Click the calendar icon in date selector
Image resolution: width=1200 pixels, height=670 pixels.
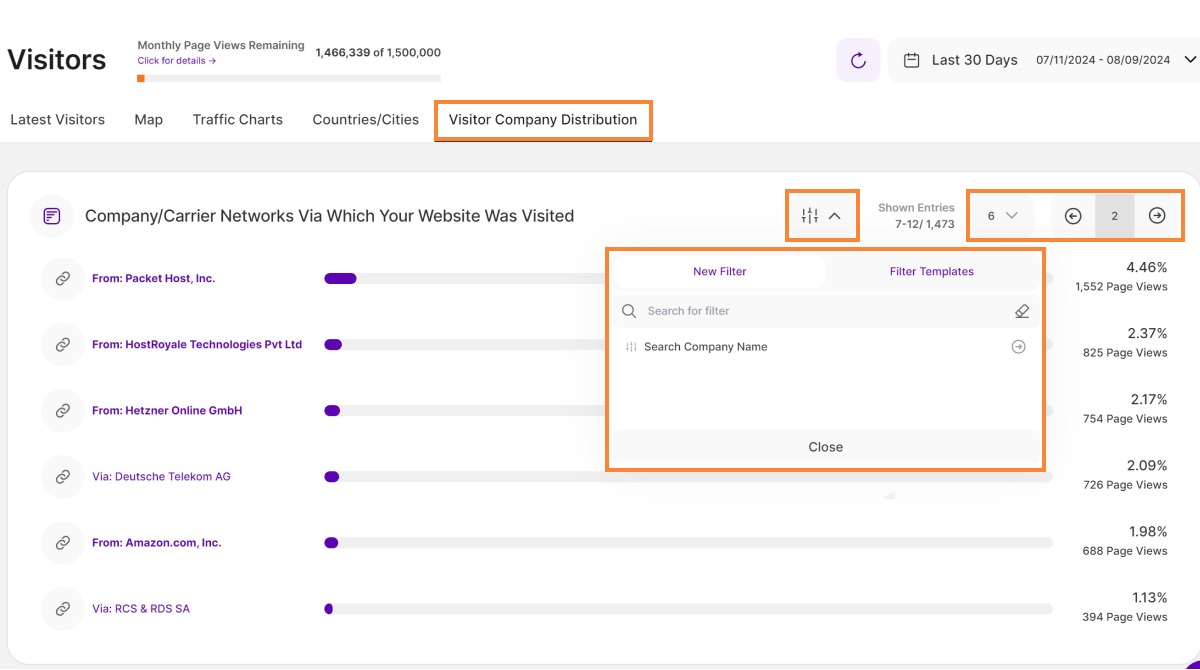[911, 60]
